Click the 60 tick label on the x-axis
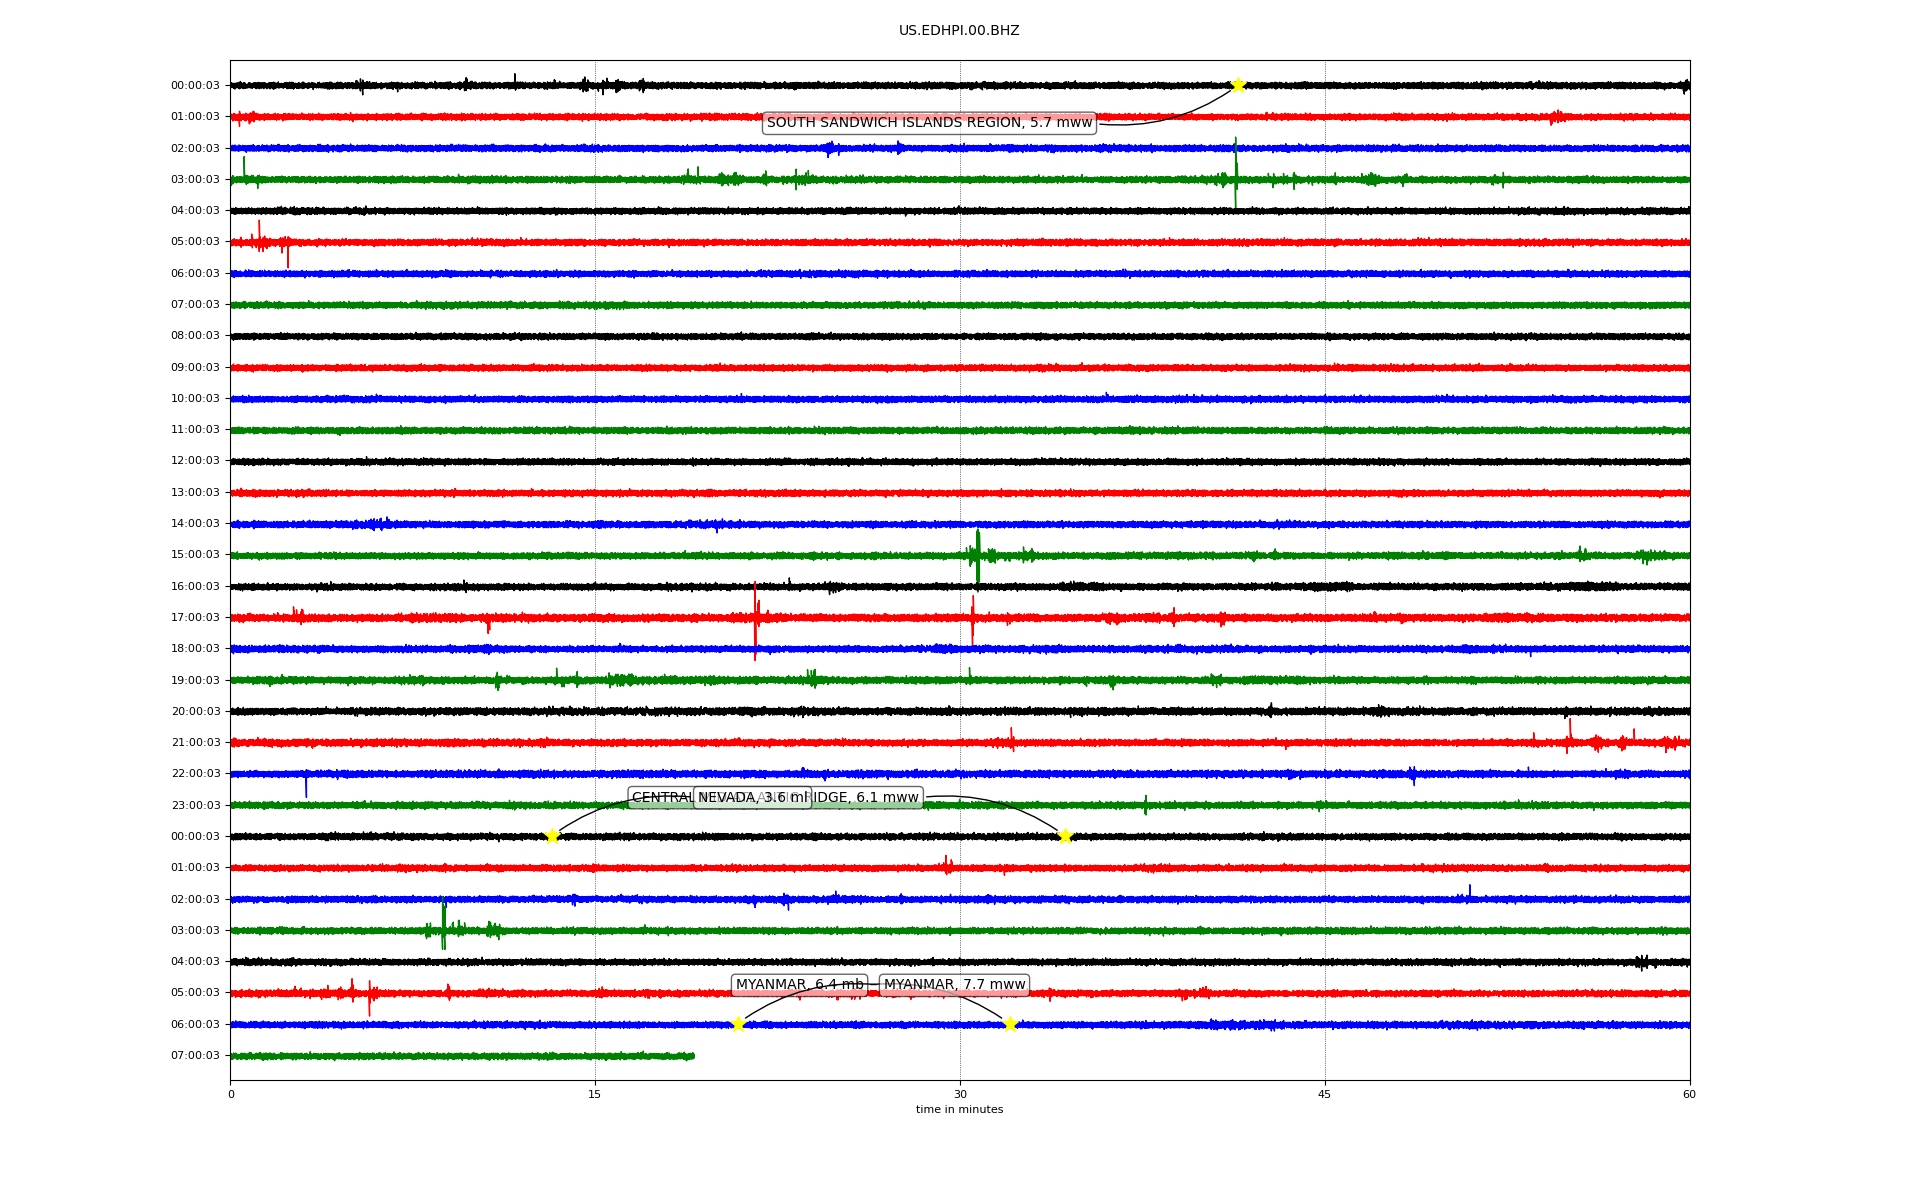 1689,1094
